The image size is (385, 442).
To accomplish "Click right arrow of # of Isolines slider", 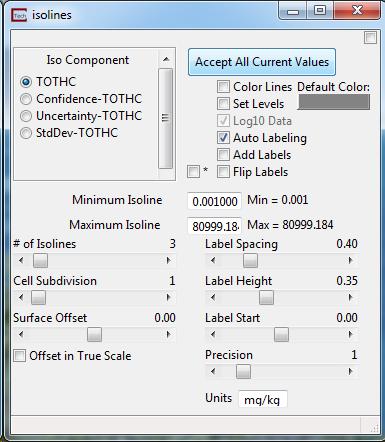I will (169, 260).
